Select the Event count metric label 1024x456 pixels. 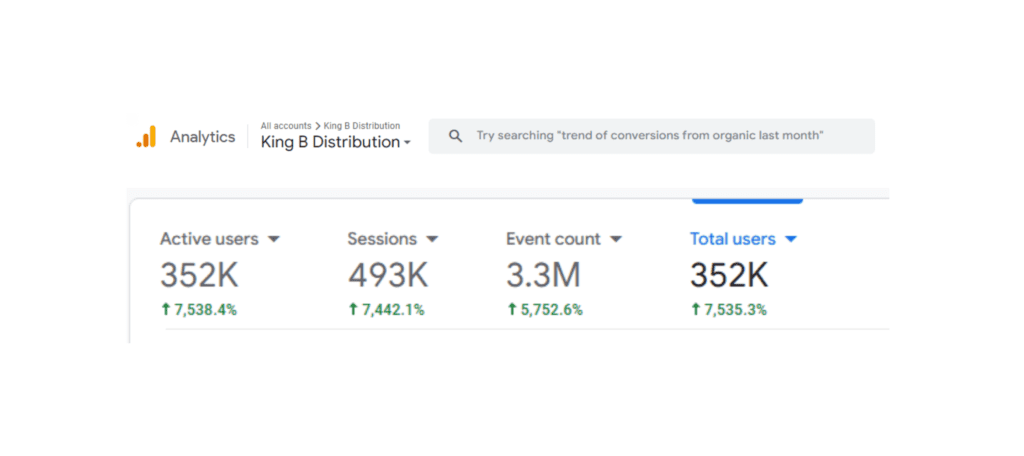(553, 239)
